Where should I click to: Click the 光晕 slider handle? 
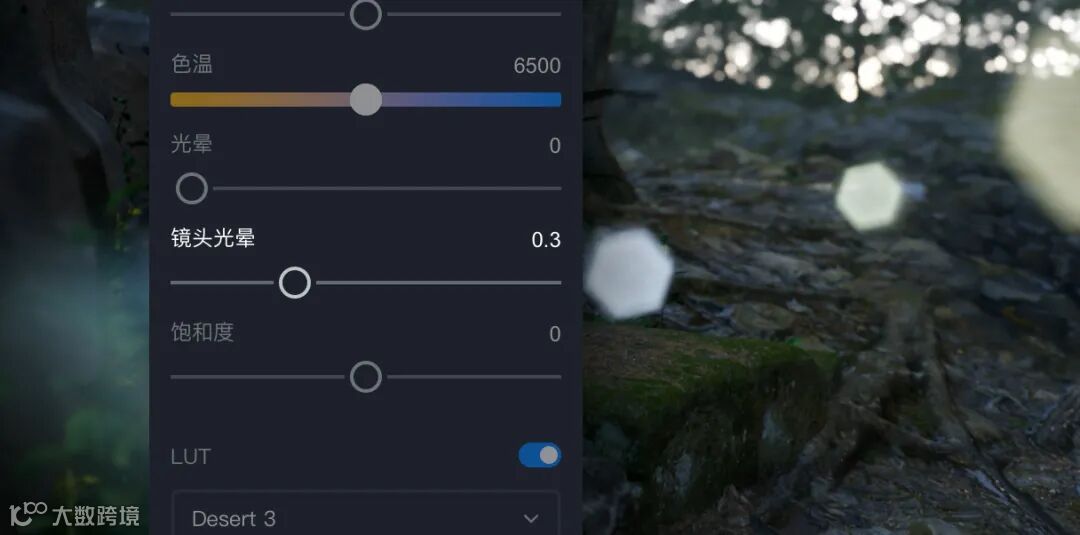click(x=191, y=188)
